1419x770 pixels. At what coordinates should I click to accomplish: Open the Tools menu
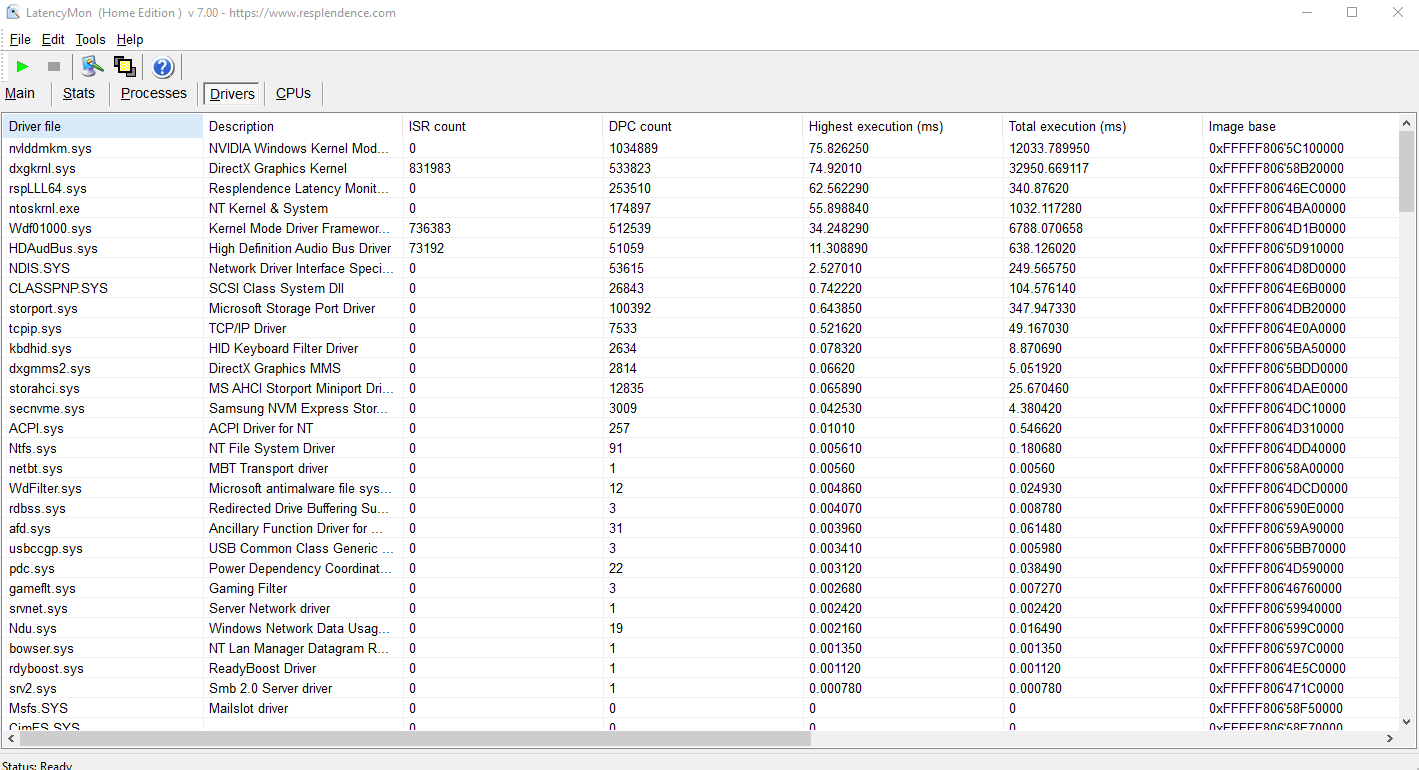click(x=90, y=40)
